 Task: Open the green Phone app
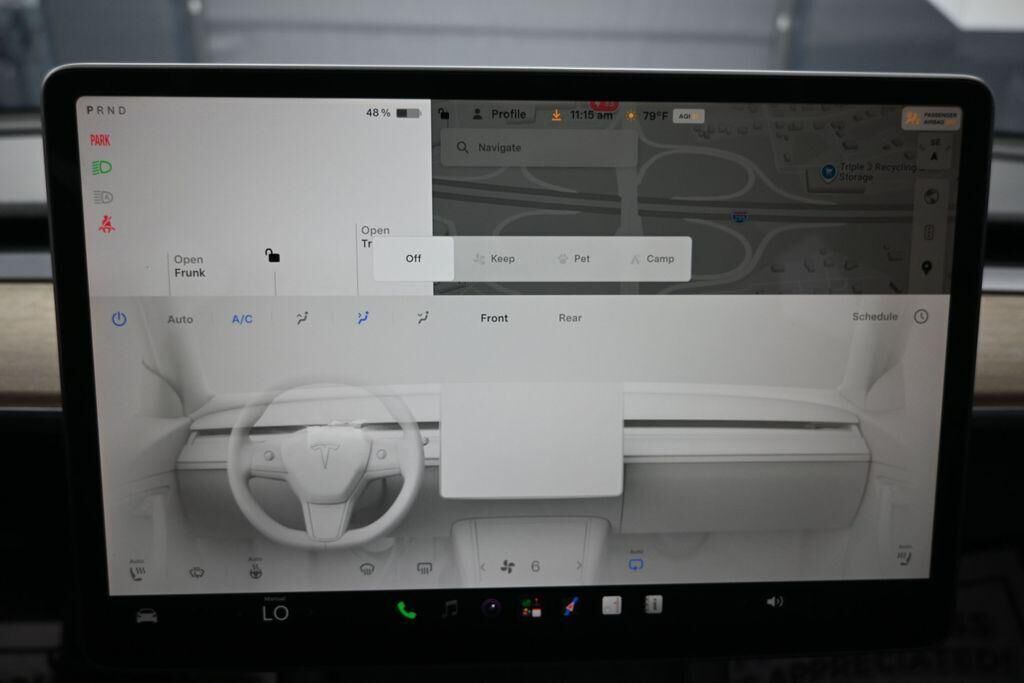click(406, 610)
